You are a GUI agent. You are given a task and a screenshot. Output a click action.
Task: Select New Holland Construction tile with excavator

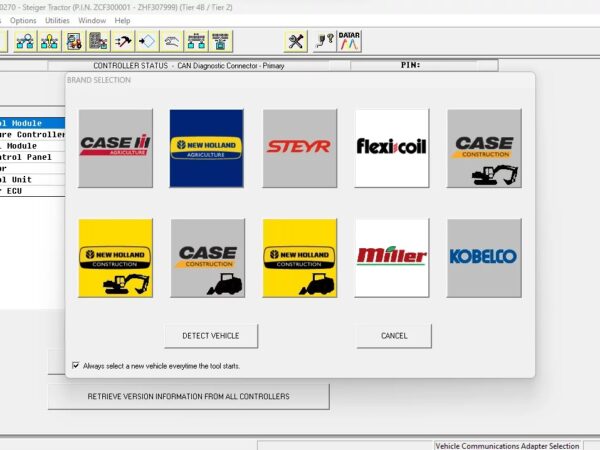click(116, 258)
